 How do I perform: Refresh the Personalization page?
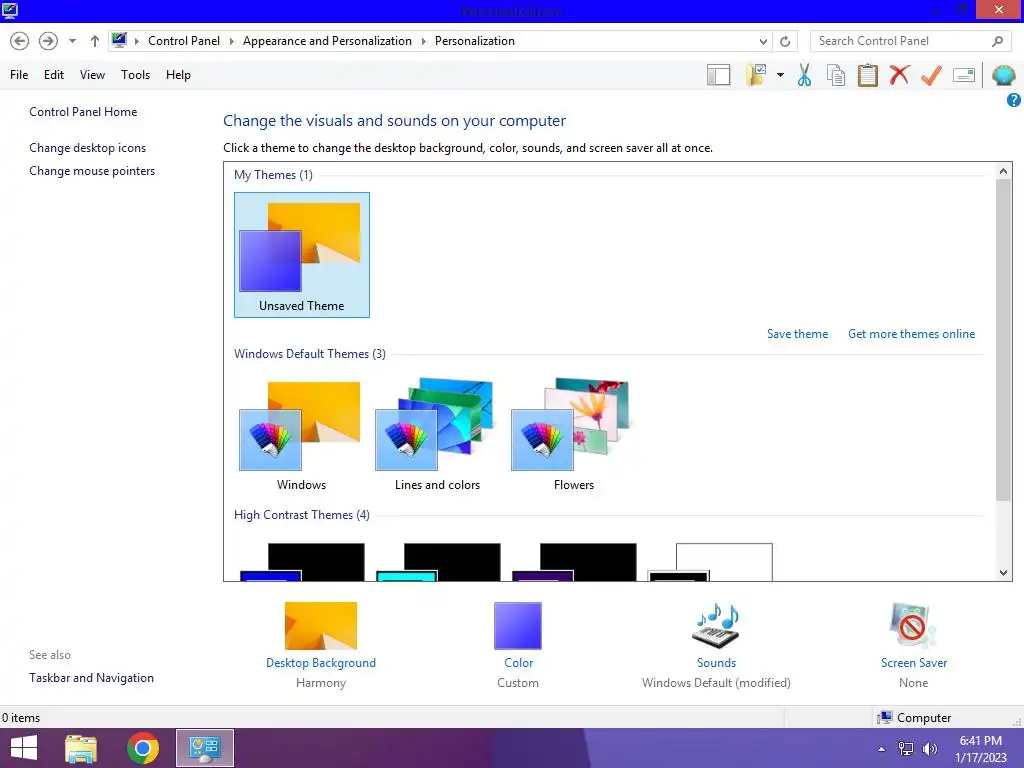785,41
